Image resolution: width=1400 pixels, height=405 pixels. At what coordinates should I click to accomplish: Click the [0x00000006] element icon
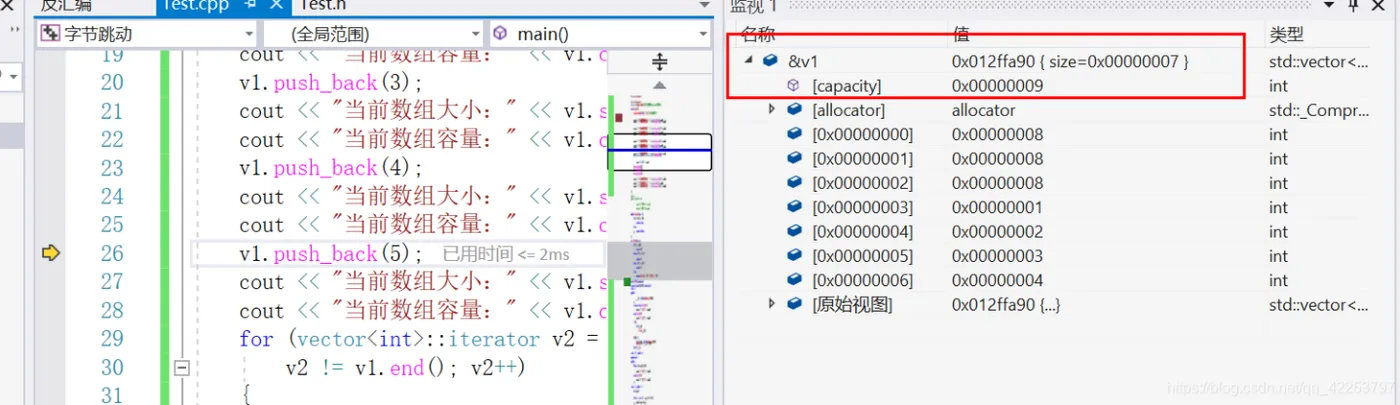click(x=794, y=280)
